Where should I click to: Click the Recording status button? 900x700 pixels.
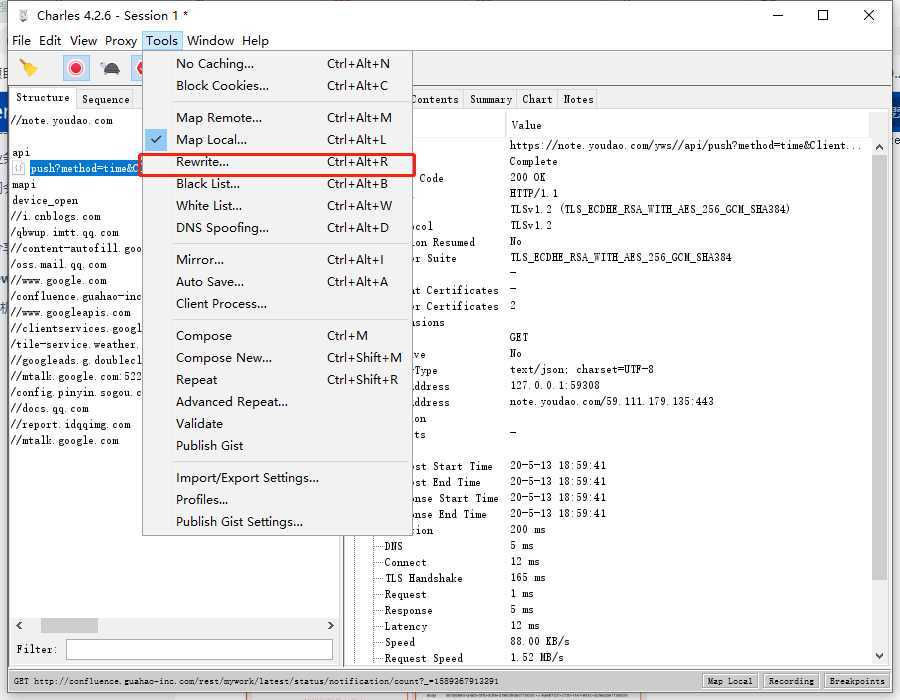tap(791, 681)
